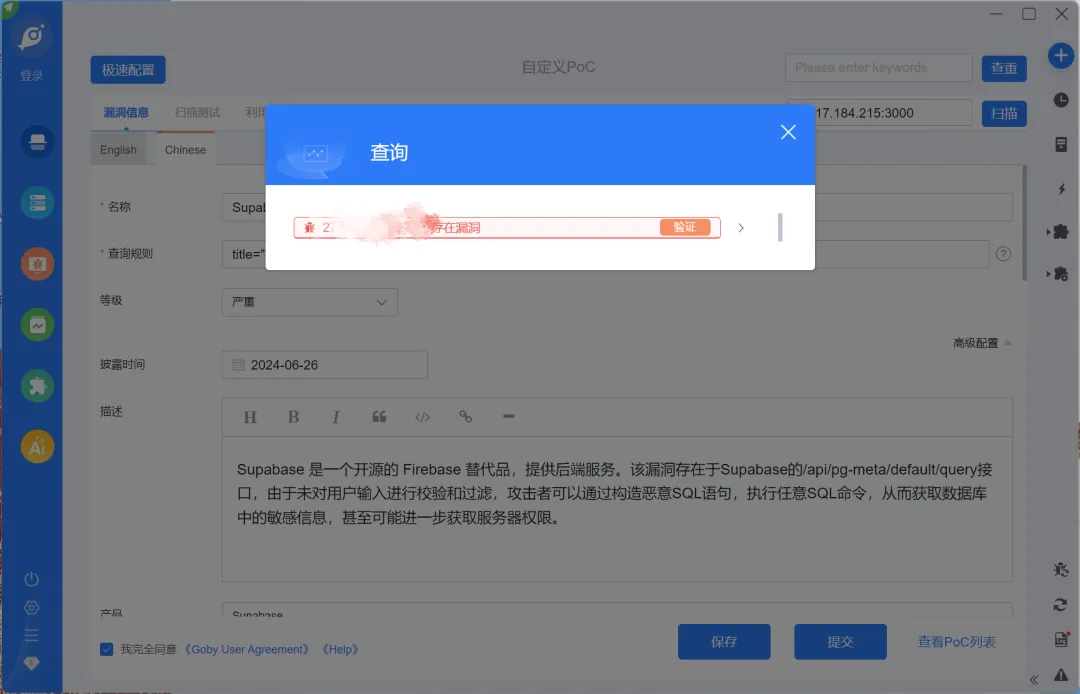Expand the vulnerability result chevron arrow
This screenshot has width=1080, height=694.
tap(741, 228)
